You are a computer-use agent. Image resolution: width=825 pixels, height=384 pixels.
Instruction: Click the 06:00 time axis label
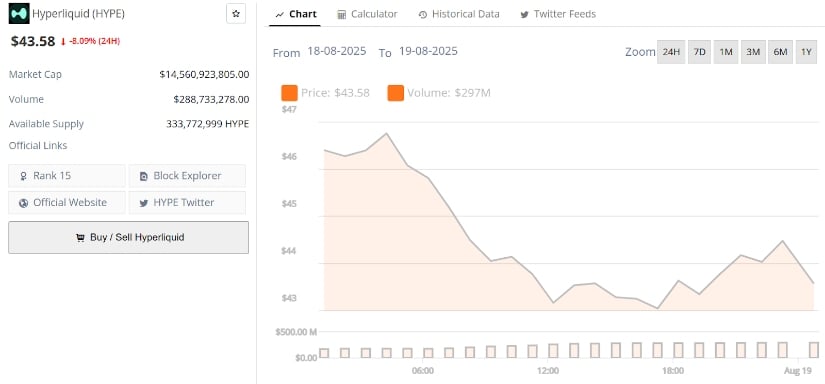[422, 371]
